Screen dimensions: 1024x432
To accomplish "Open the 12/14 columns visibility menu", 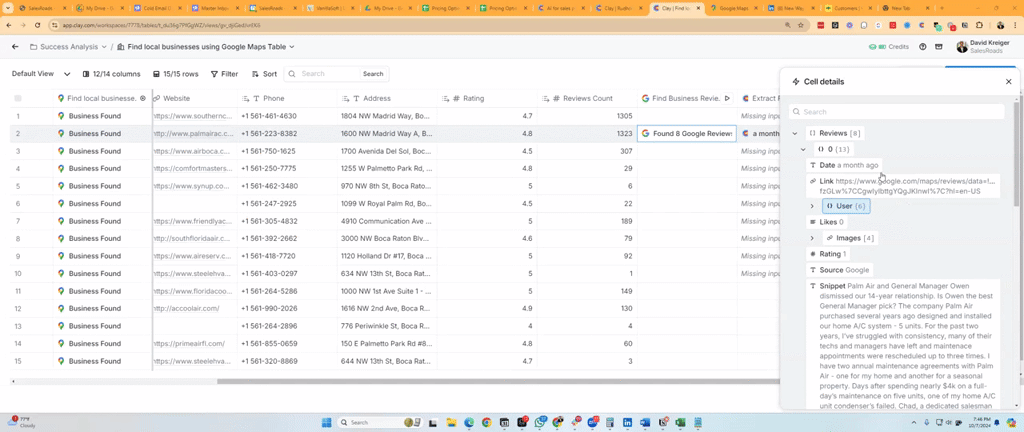I will [x=111, y=74].
